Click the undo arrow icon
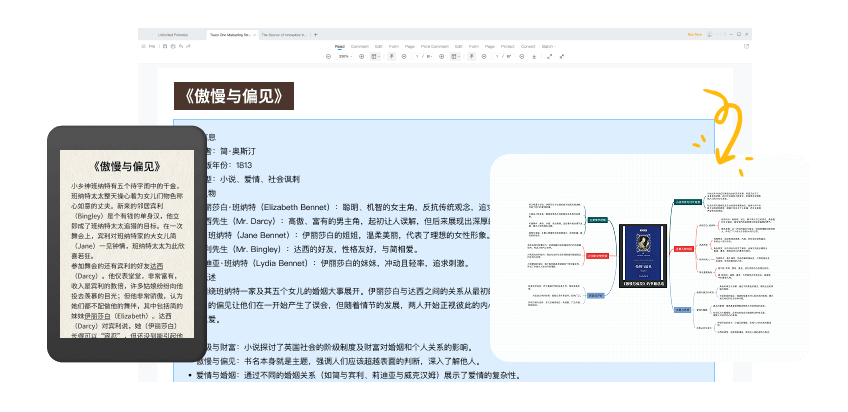This screenshot has height=412, width=848. (x=182, y=46)
